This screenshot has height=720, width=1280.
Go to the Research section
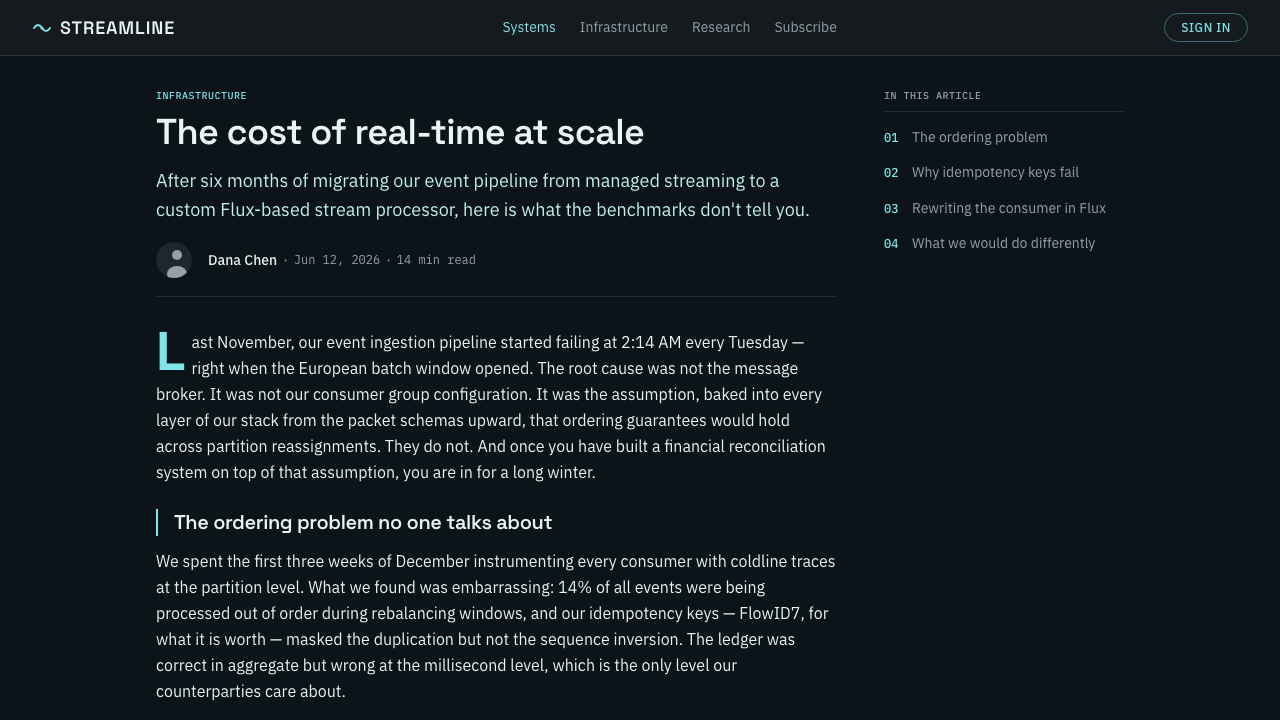click(x=721, y=27)
